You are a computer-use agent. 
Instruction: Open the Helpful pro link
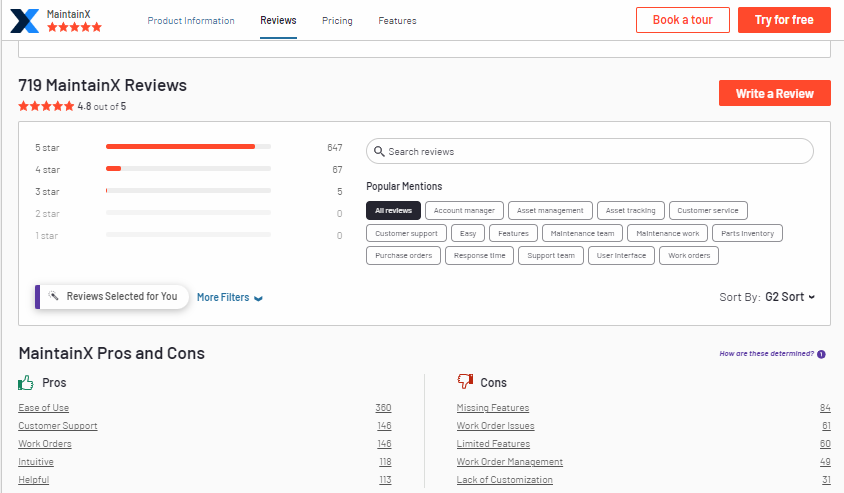(x=33, y=480)
